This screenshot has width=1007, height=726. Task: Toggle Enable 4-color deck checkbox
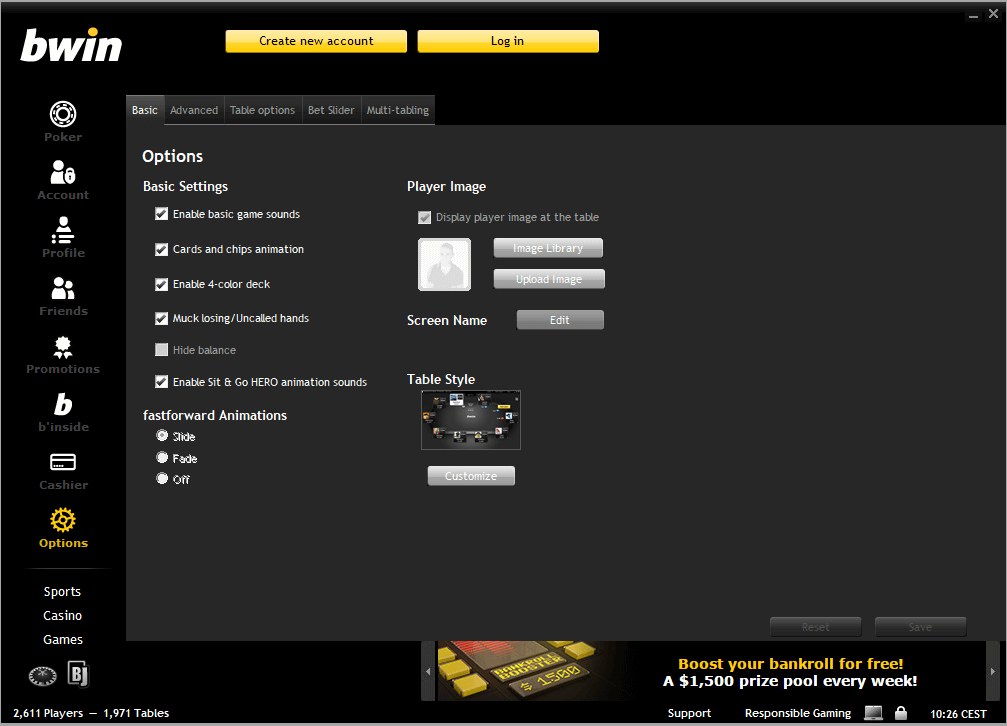click(162, 284)
